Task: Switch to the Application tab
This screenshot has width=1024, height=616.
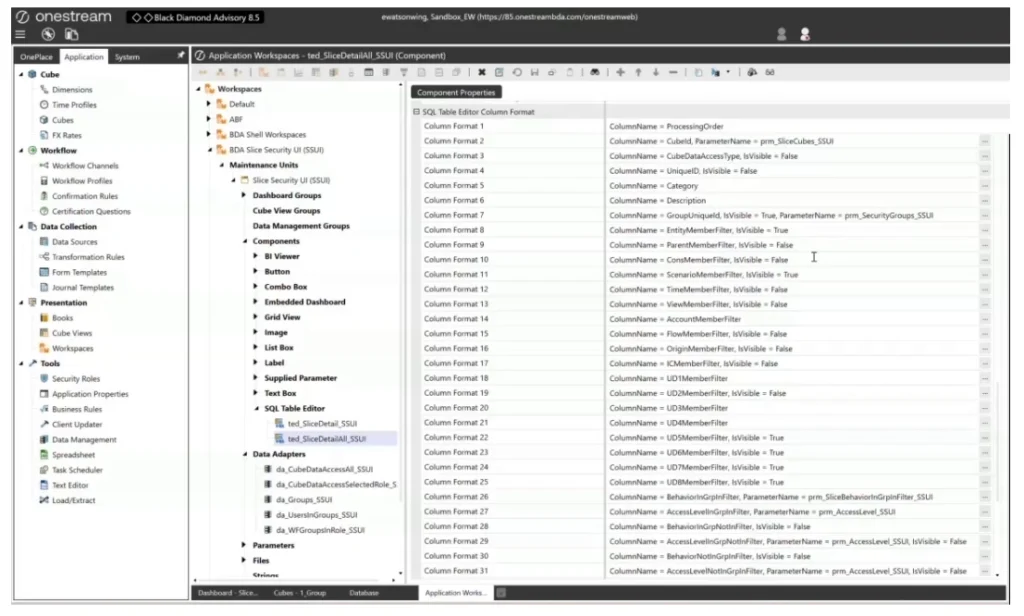Action: (84, 57)
